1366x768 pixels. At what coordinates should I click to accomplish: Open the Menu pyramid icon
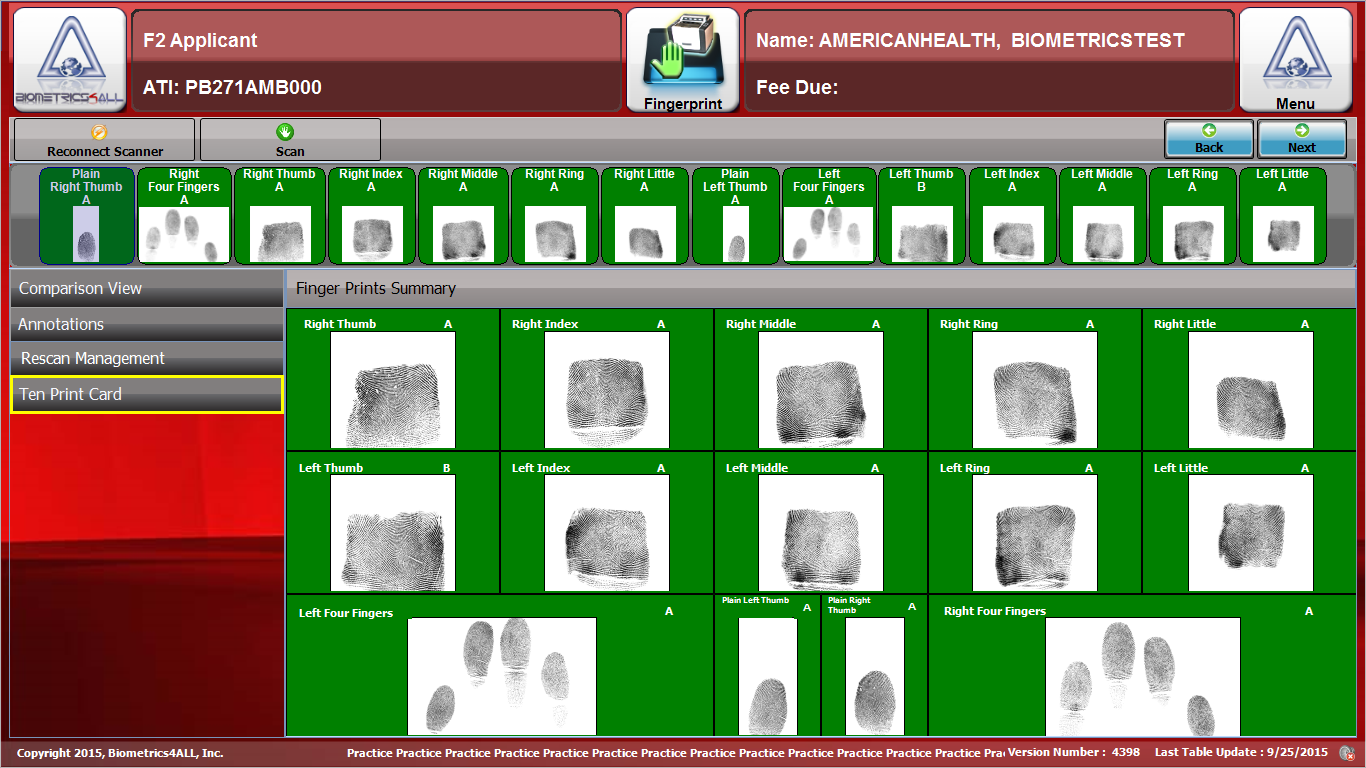(1296, 58)
